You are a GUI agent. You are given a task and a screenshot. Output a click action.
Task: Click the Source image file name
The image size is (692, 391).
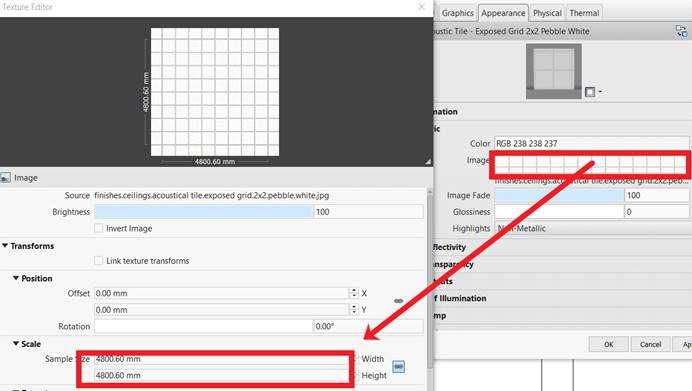pyautogui.click(x=212, y=196)
